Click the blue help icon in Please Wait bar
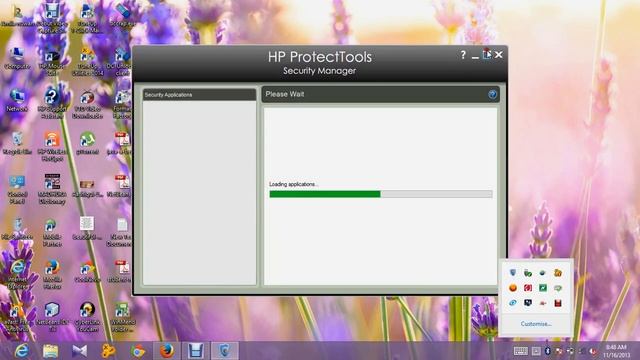This screenshot has height=360, width=640. pos(492,95)
